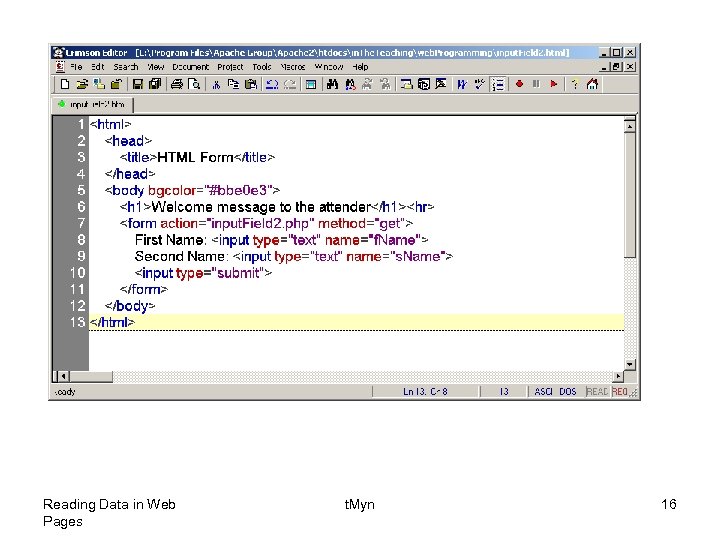Click the closing </html> tag on line 13
Screen dimensions: 720x540
[112, 323]
